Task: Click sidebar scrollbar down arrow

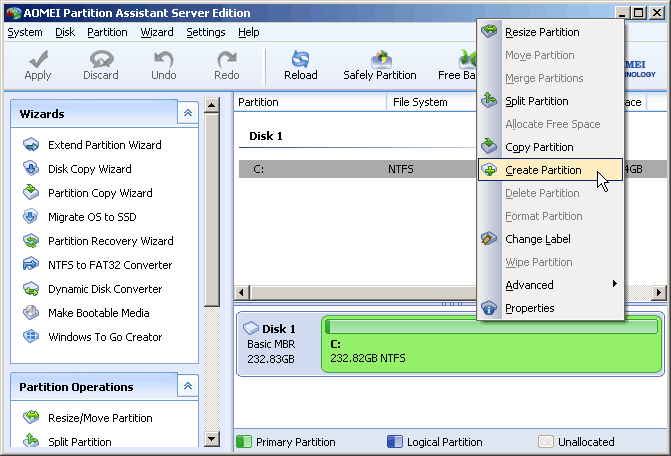Action: [212, 438]
